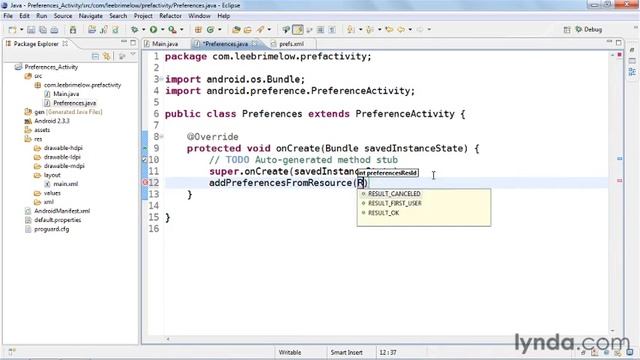Open the Source menu
Image resolution: width=640 pixels, height=360 pixels.
coord(63,16)
